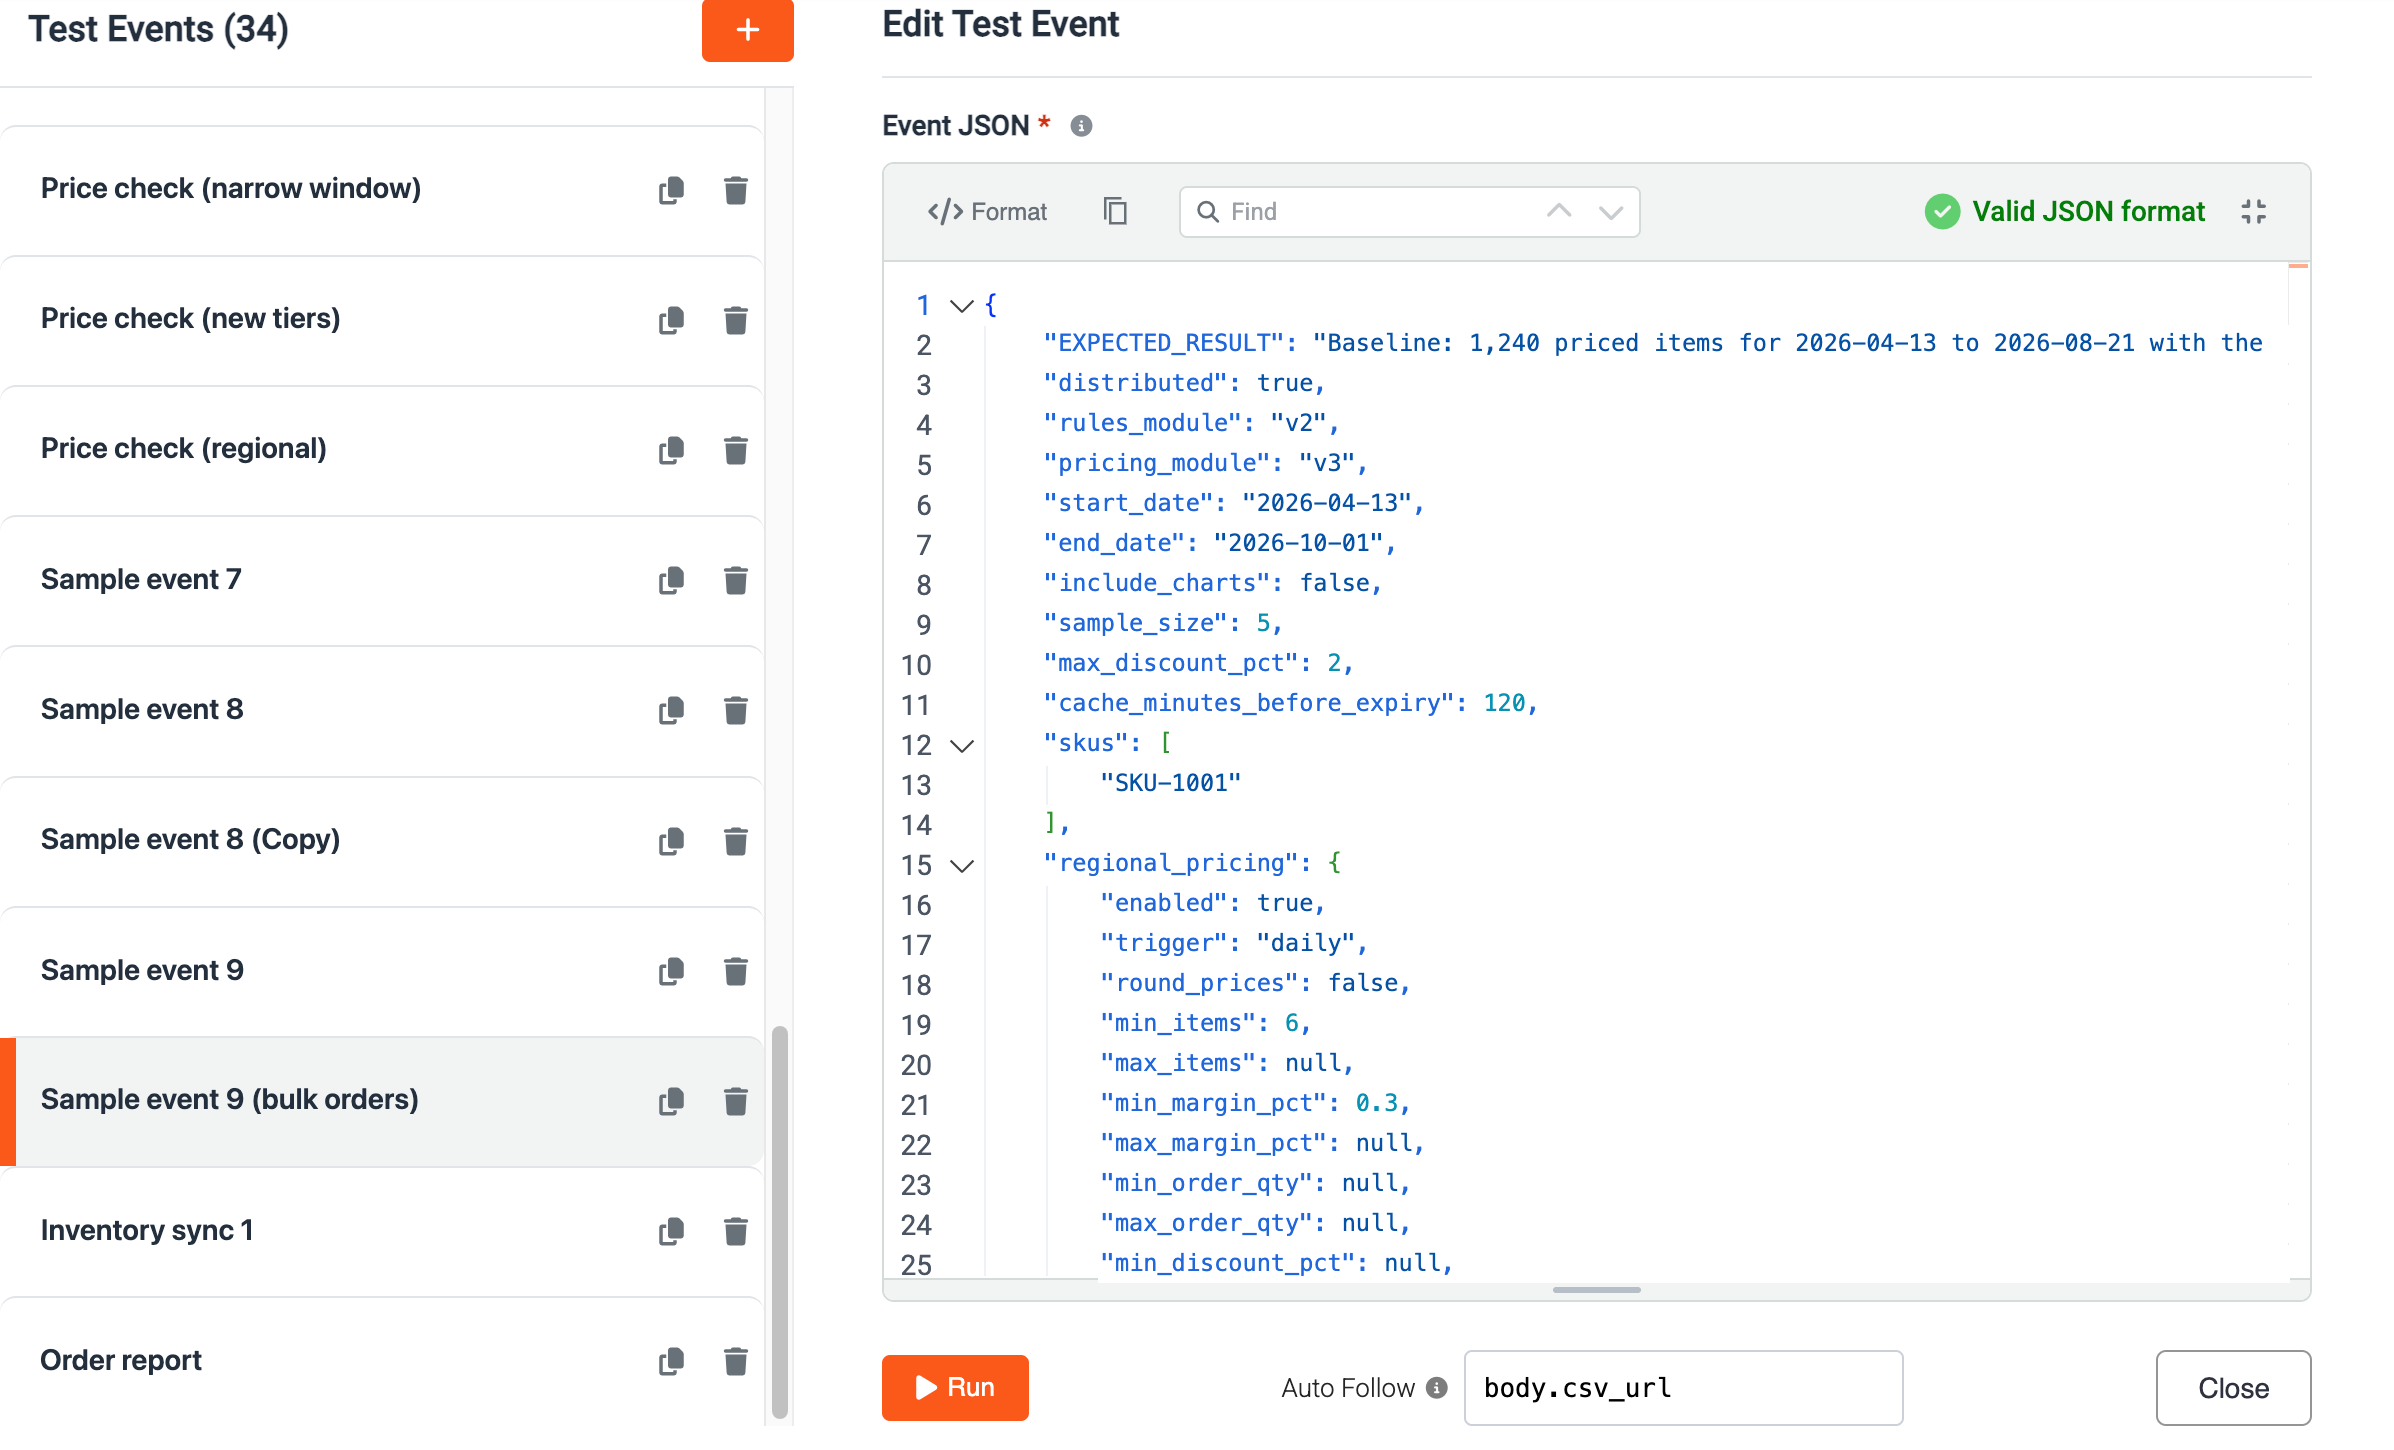Delete Sample event 9 (bulk orders)

click(x=735, y=1101)
